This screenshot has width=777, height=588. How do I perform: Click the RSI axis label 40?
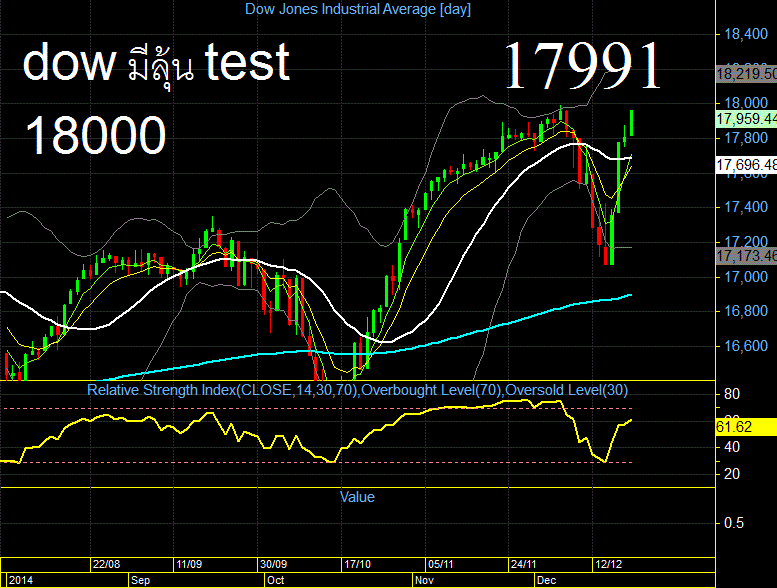point(732,447)
